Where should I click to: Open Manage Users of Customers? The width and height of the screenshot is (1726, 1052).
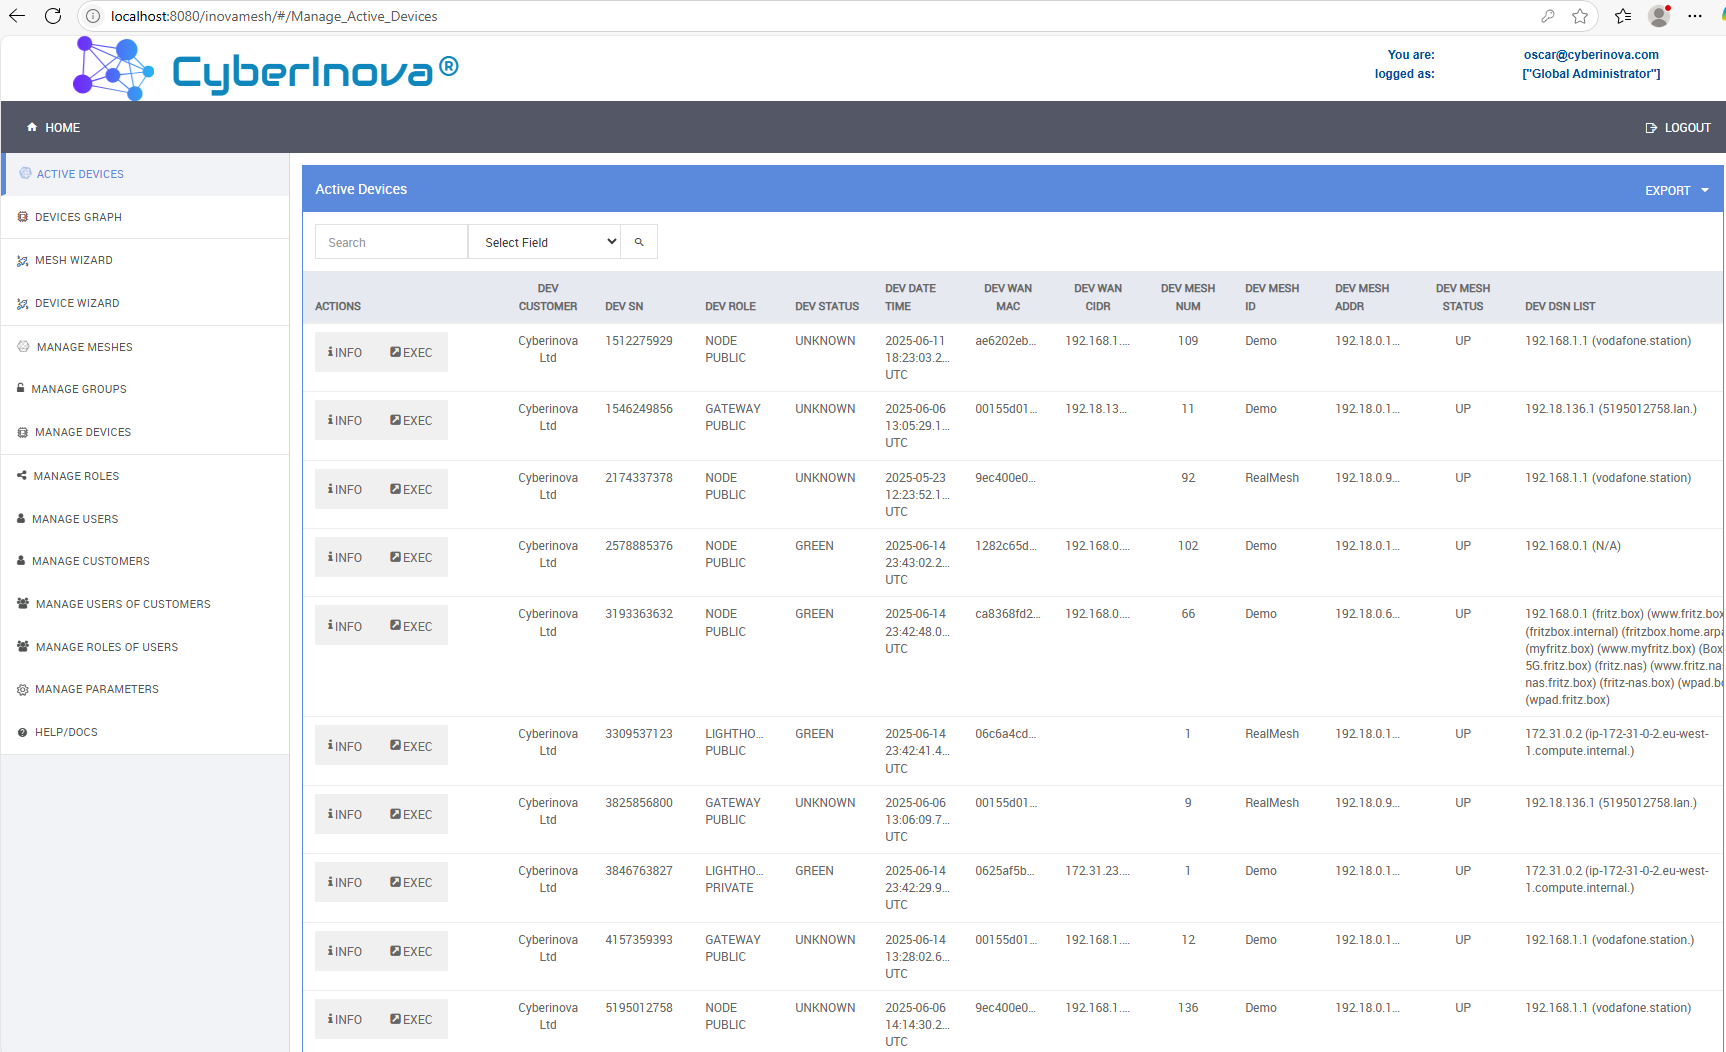(x=123, y=604)
